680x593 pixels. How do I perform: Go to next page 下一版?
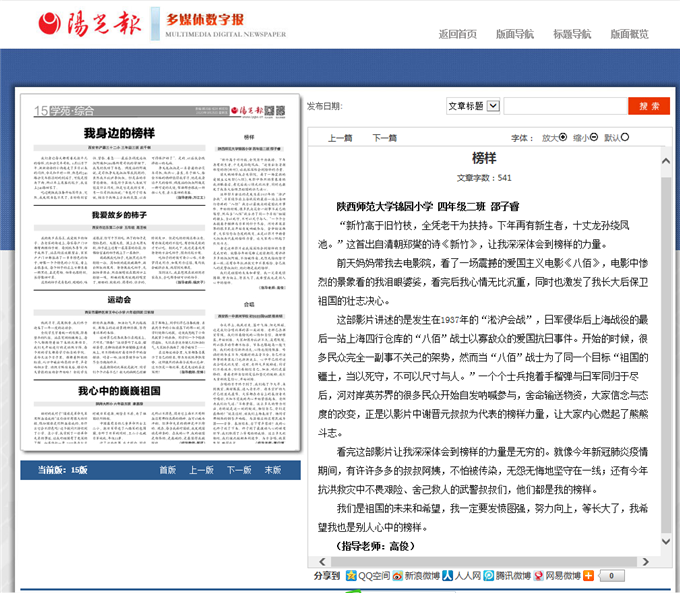click(239, 470)
